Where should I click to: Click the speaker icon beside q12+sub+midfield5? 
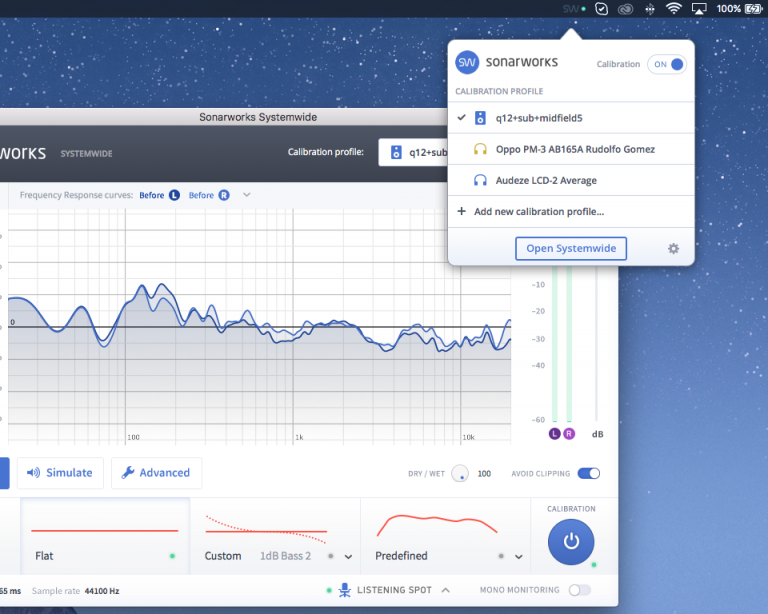pos(480,118)
